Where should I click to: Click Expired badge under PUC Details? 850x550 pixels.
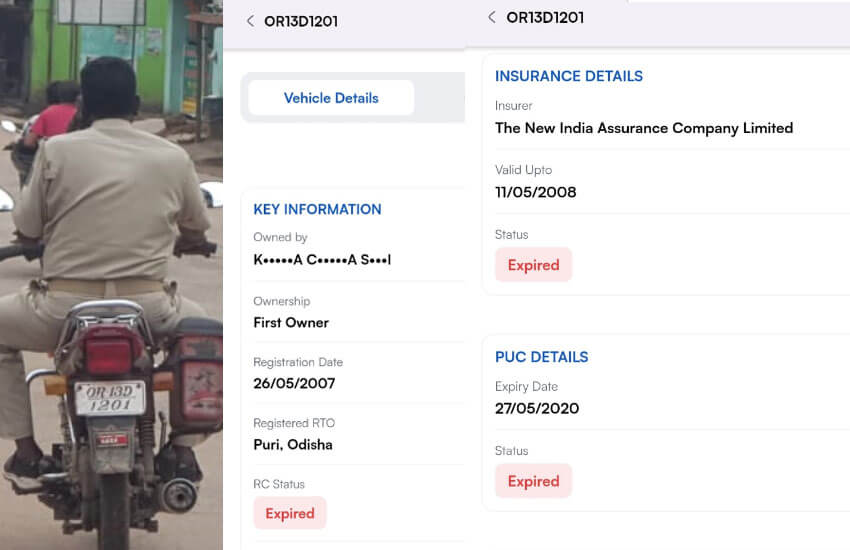tap(533, 481)
